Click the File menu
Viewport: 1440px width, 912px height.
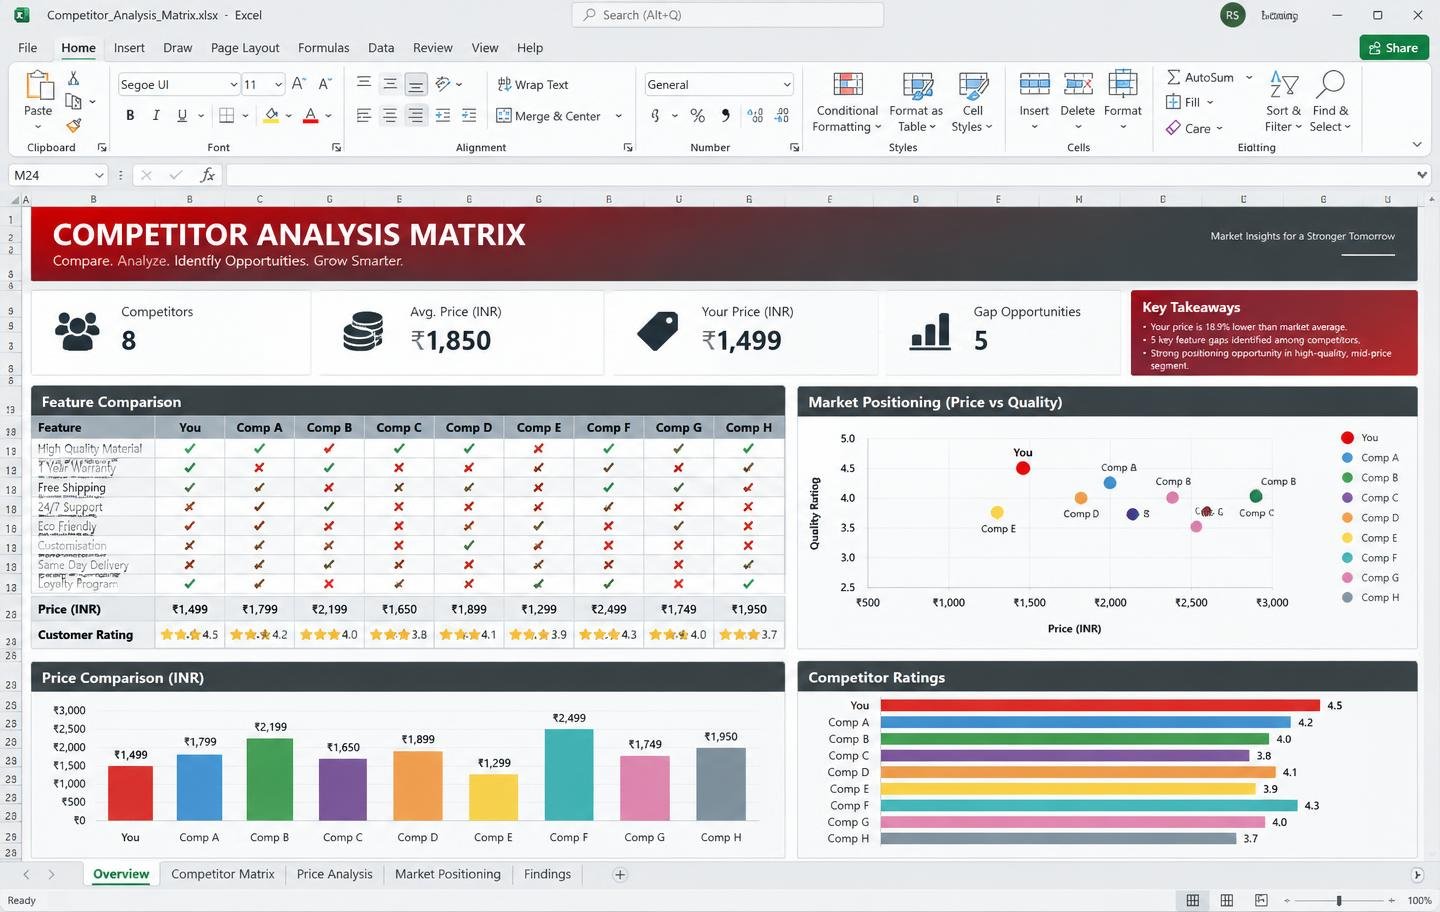coord(28,48)
